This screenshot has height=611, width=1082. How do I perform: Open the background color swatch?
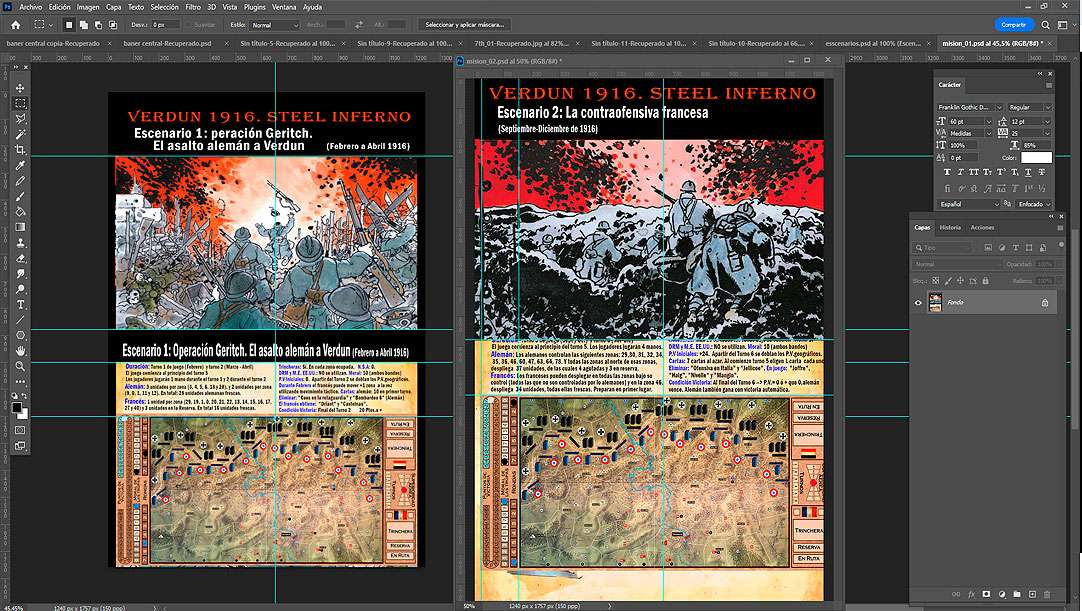click(24, 414)
